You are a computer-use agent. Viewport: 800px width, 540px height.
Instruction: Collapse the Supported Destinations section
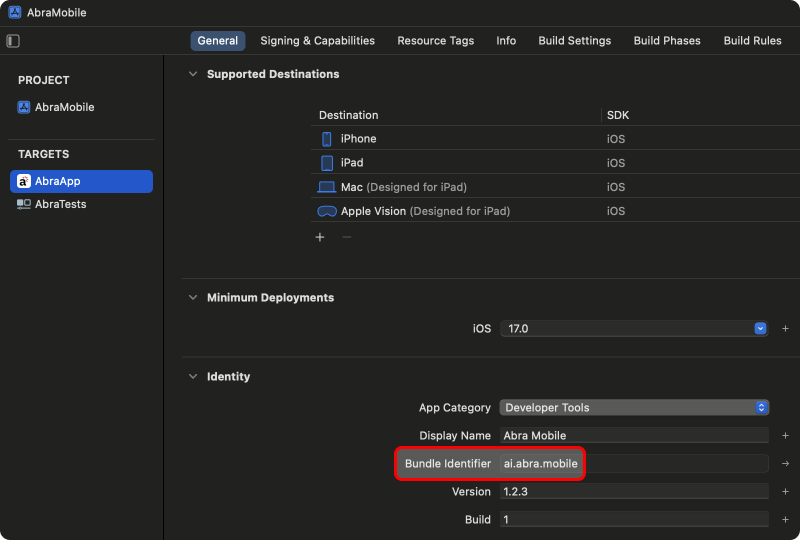click(x=193, y=74)
